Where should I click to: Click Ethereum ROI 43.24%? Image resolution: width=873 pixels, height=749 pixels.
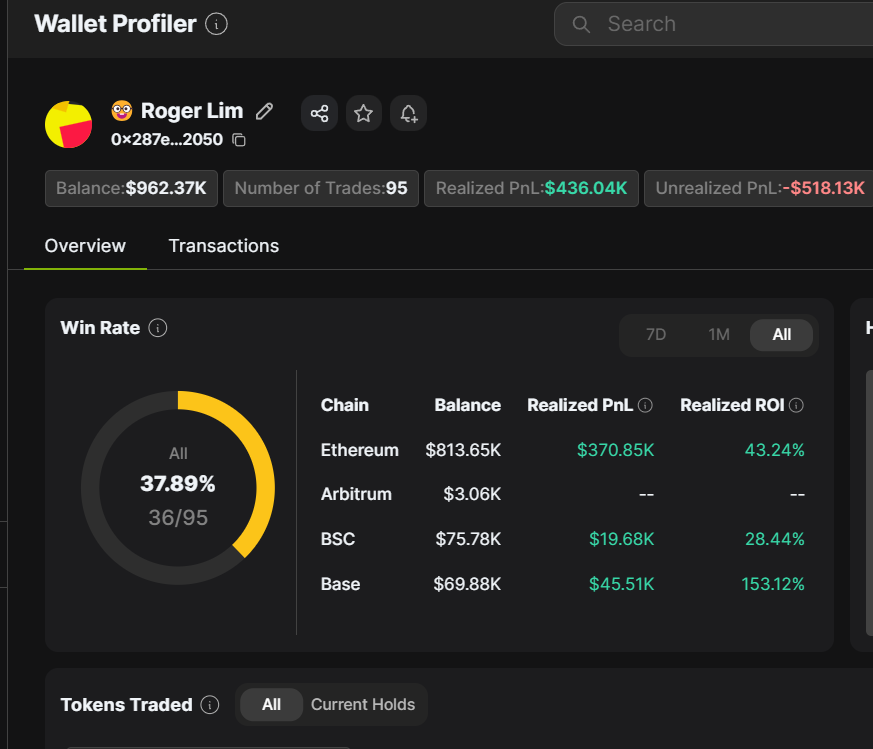(x=774, y=450)
